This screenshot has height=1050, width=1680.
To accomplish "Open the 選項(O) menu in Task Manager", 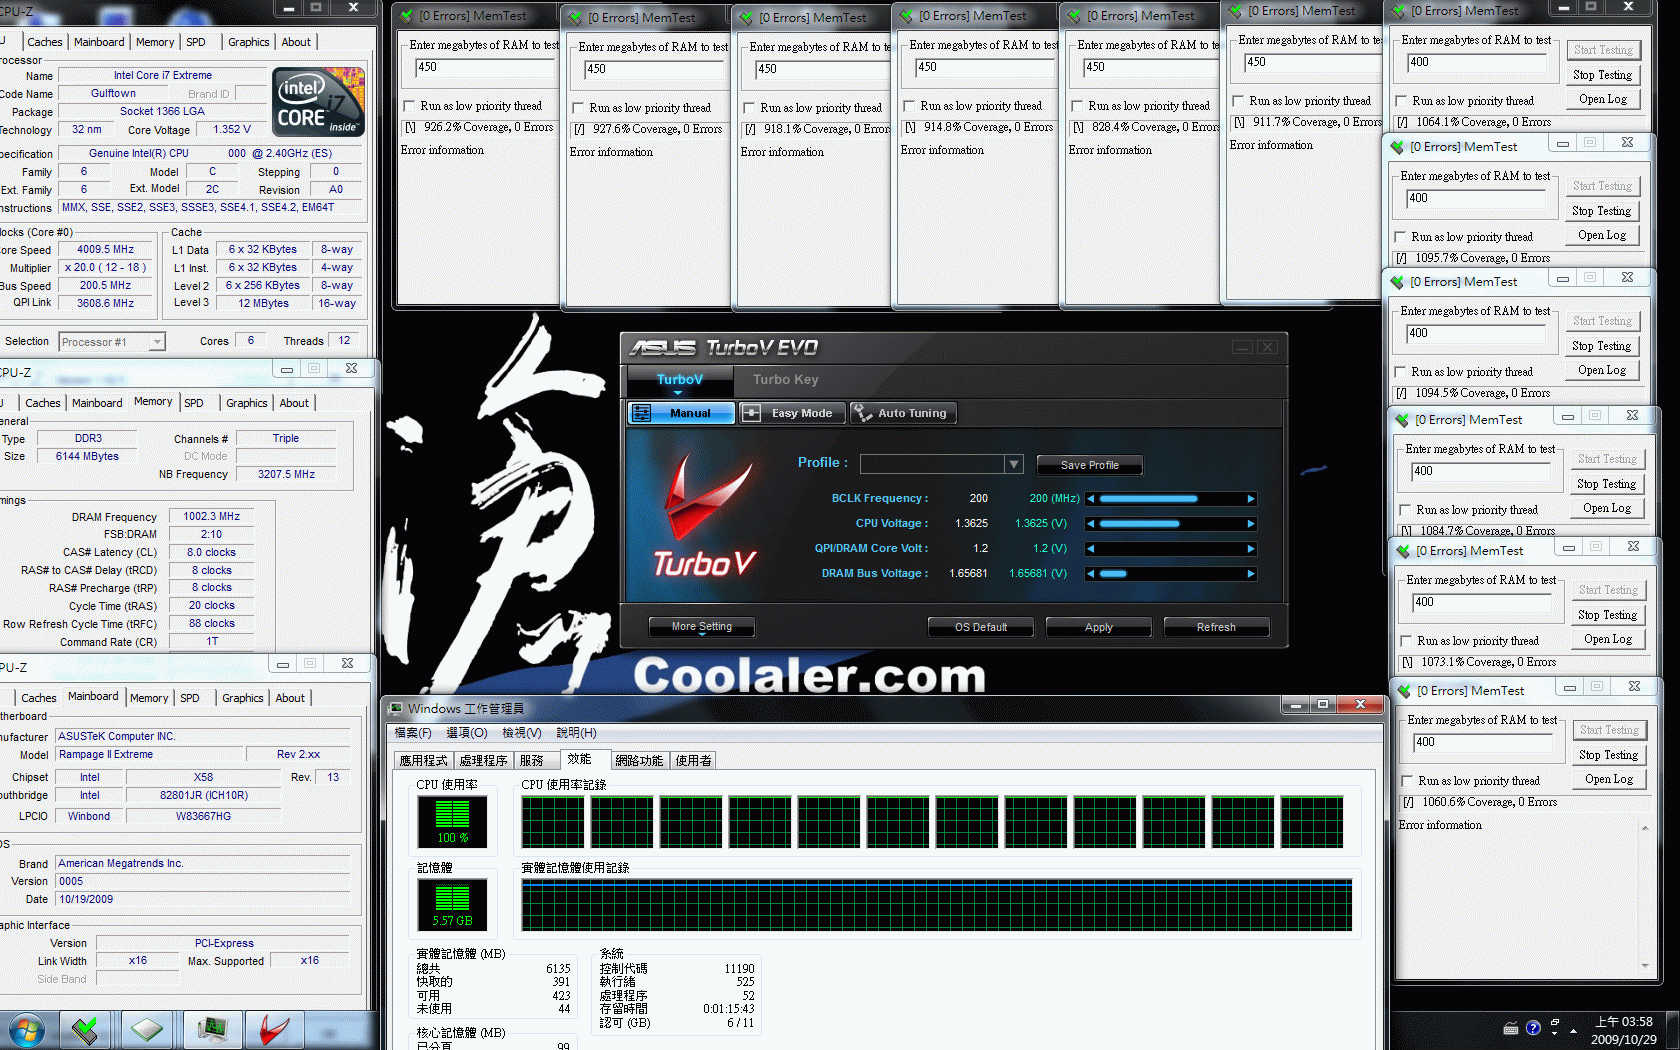I will pos(467,733).
